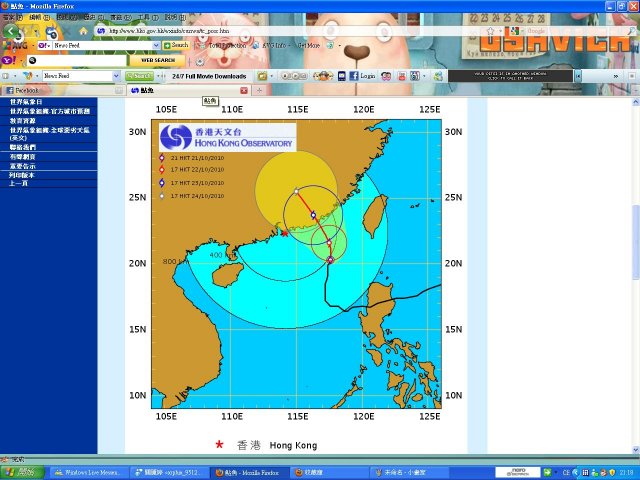Click the red YouTube icon on toolbar

[402, 76]
